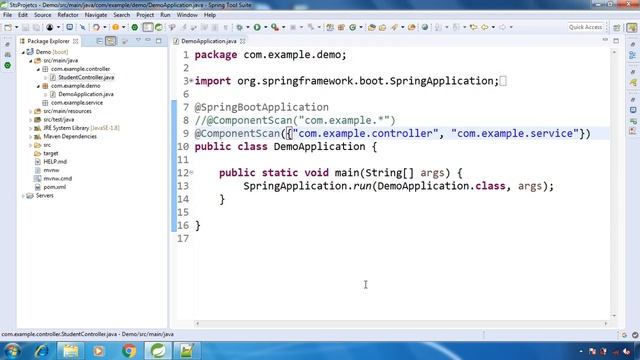Open Package Explorer view menu triangle
This screenshot has width=640, height=360.
[138, 40]
